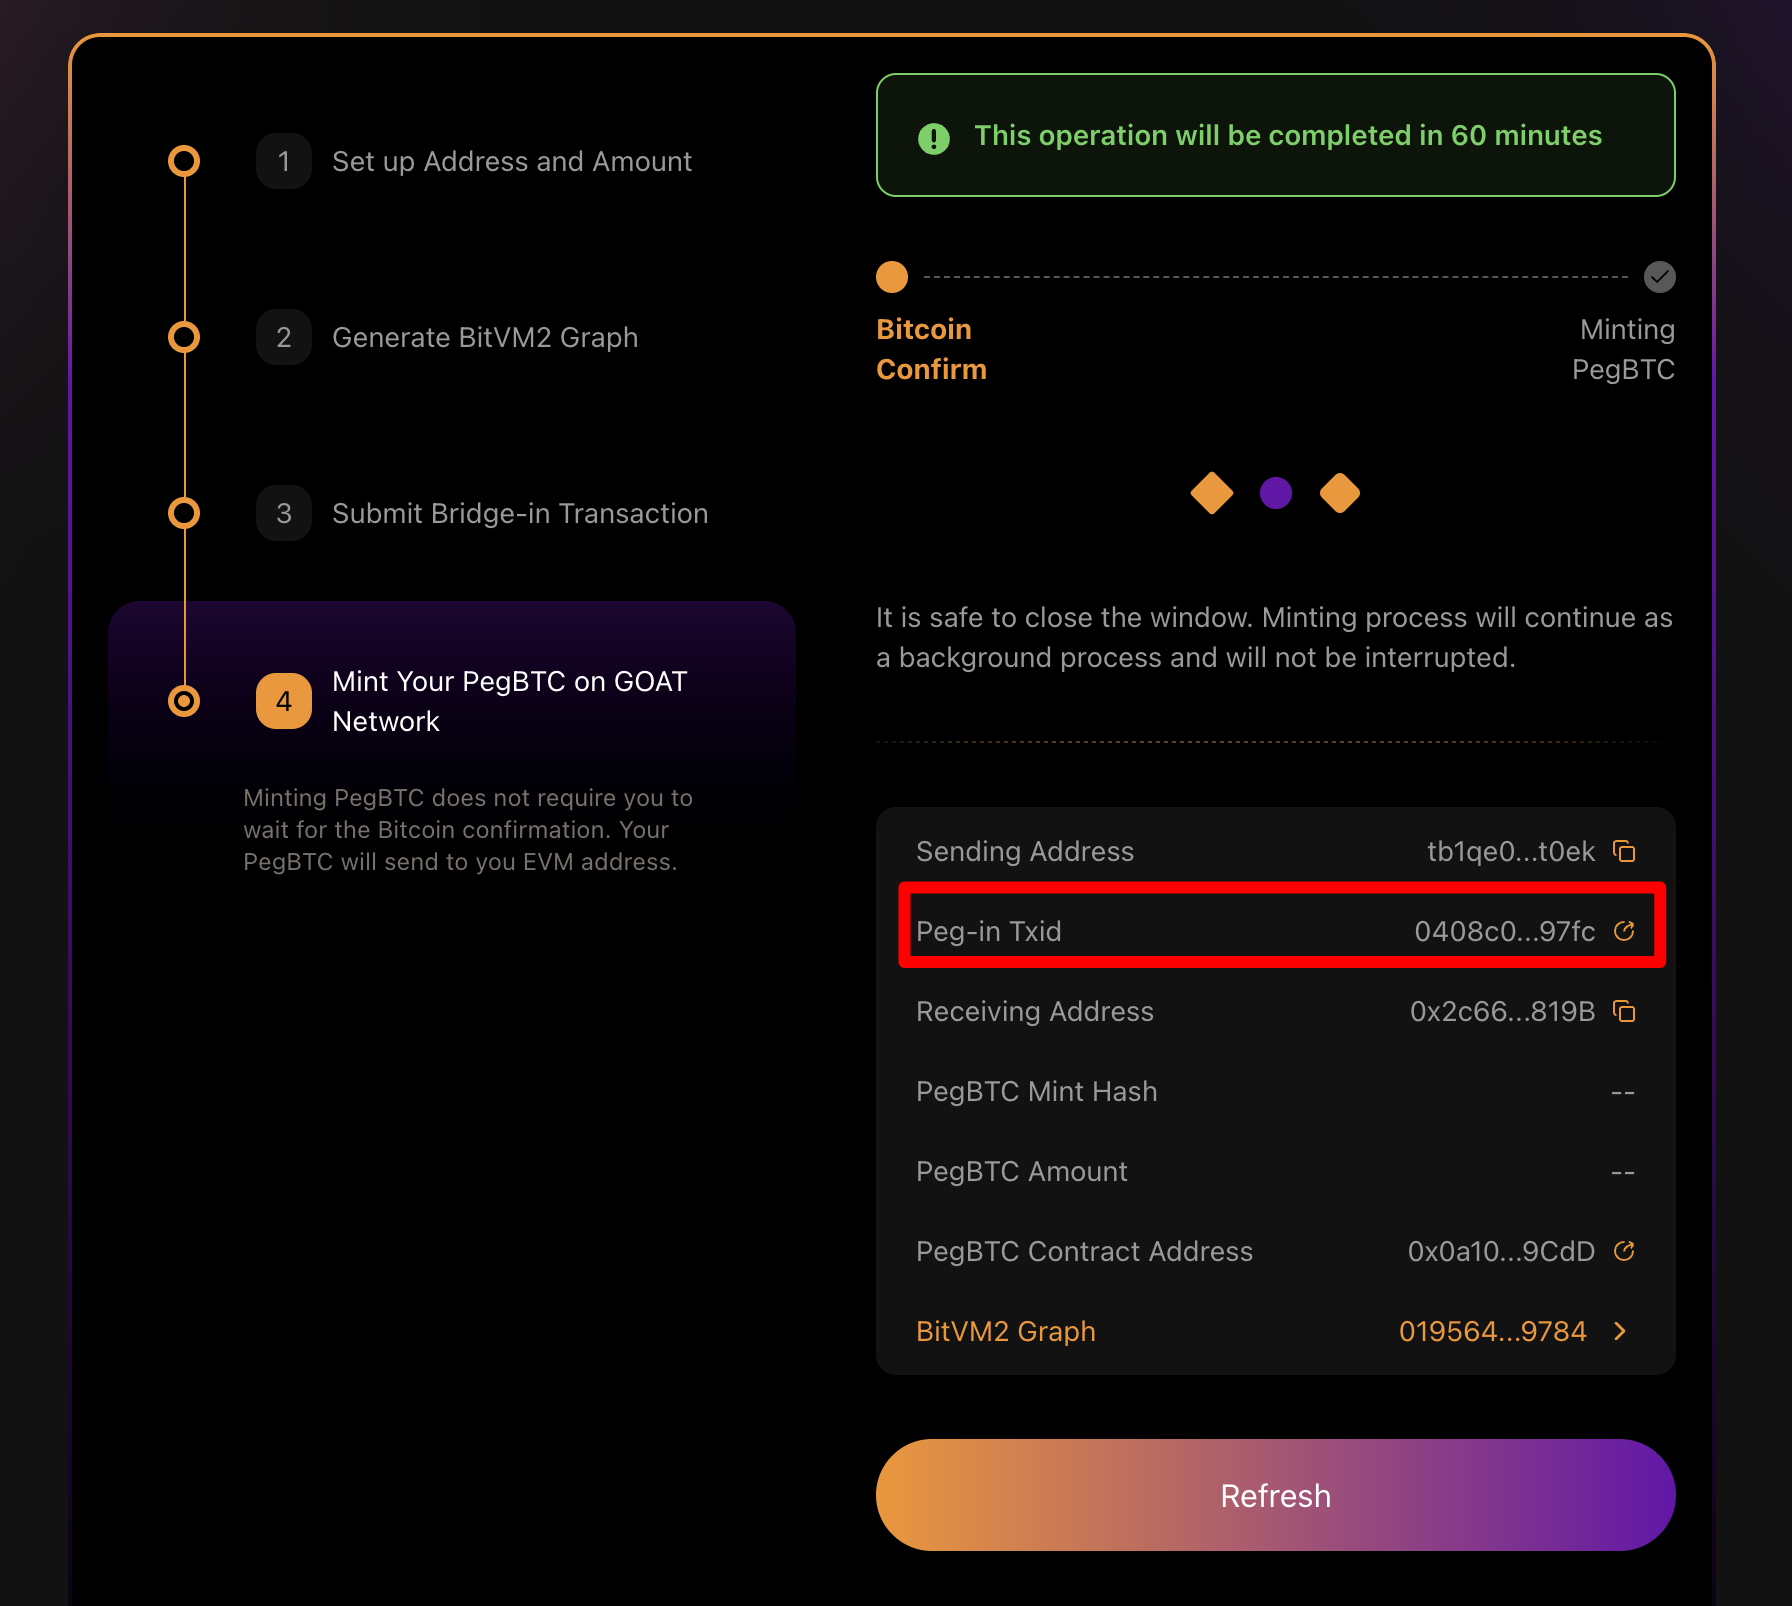This screenshot has width=1792, height=1606.
Task: Click the dashed progress line between stages
Action: (1276, 277)
